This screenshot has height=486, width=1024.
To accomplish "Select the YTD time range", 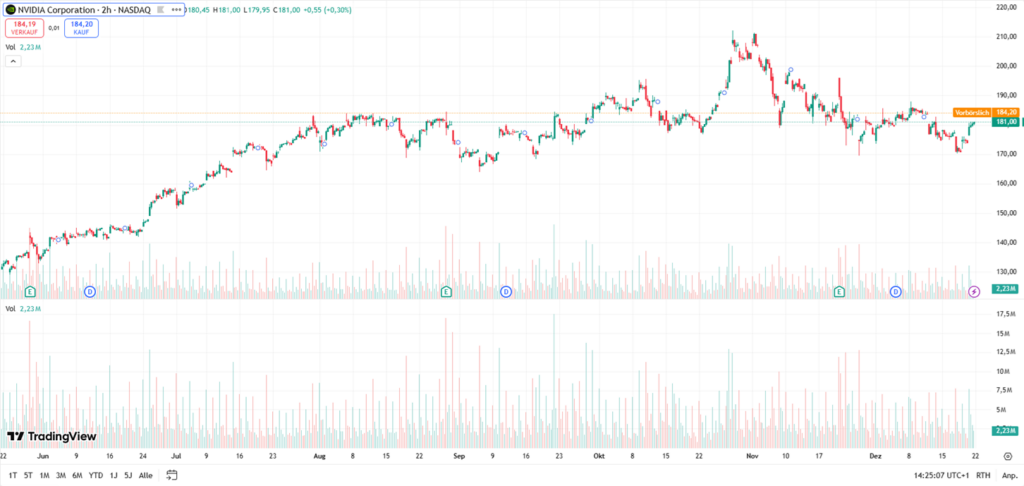I will coord(96,475).
